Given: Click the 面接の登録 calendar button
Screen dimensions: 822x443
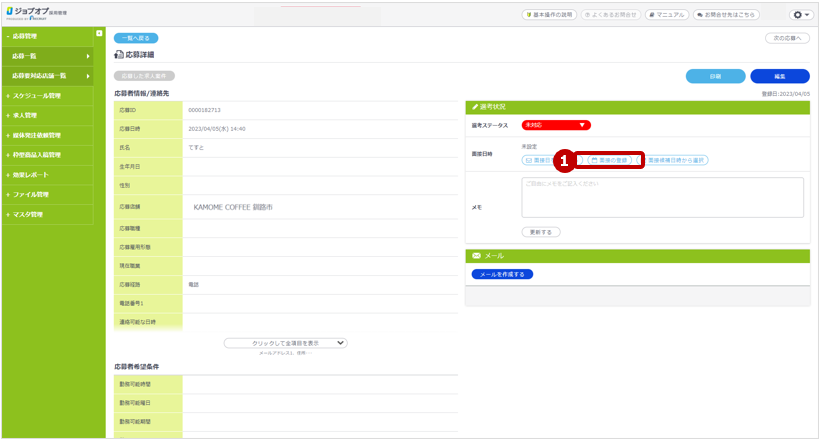Looking at the screenshot, I should pos(610,160).
